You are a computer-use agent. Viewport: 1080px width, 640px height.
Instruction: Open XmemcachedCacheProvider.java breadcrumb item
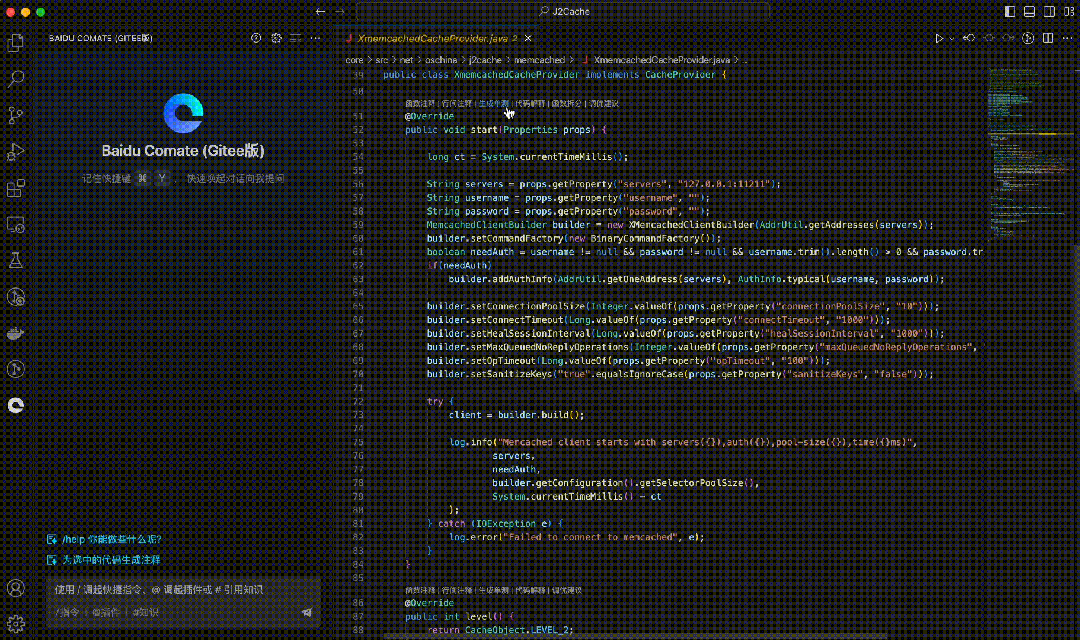coord(661,60)
